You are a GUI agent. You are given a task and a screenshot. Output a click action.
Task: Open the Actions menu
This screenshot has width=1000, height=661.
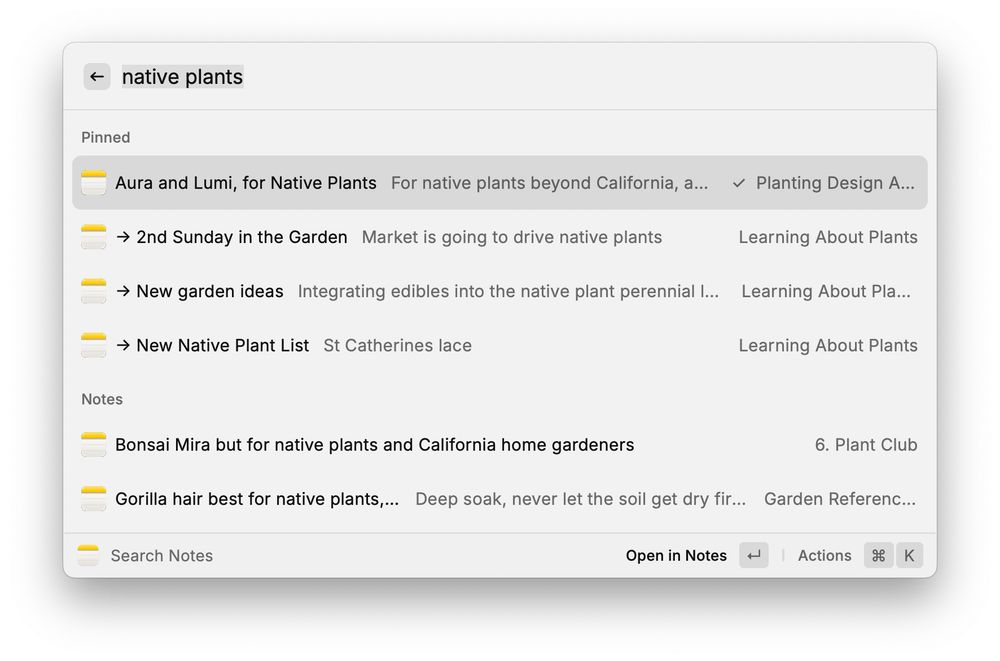pyautogui.click(x=824, y=556)
